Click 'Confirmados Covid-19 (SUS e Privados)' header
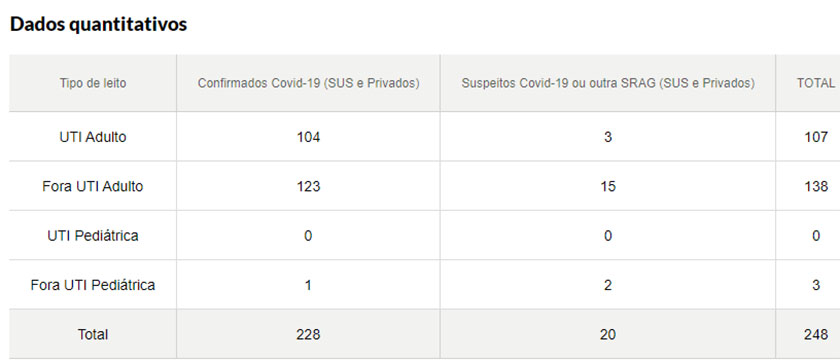This screenshot has height=361, width=840. click(x=309, y=84)
